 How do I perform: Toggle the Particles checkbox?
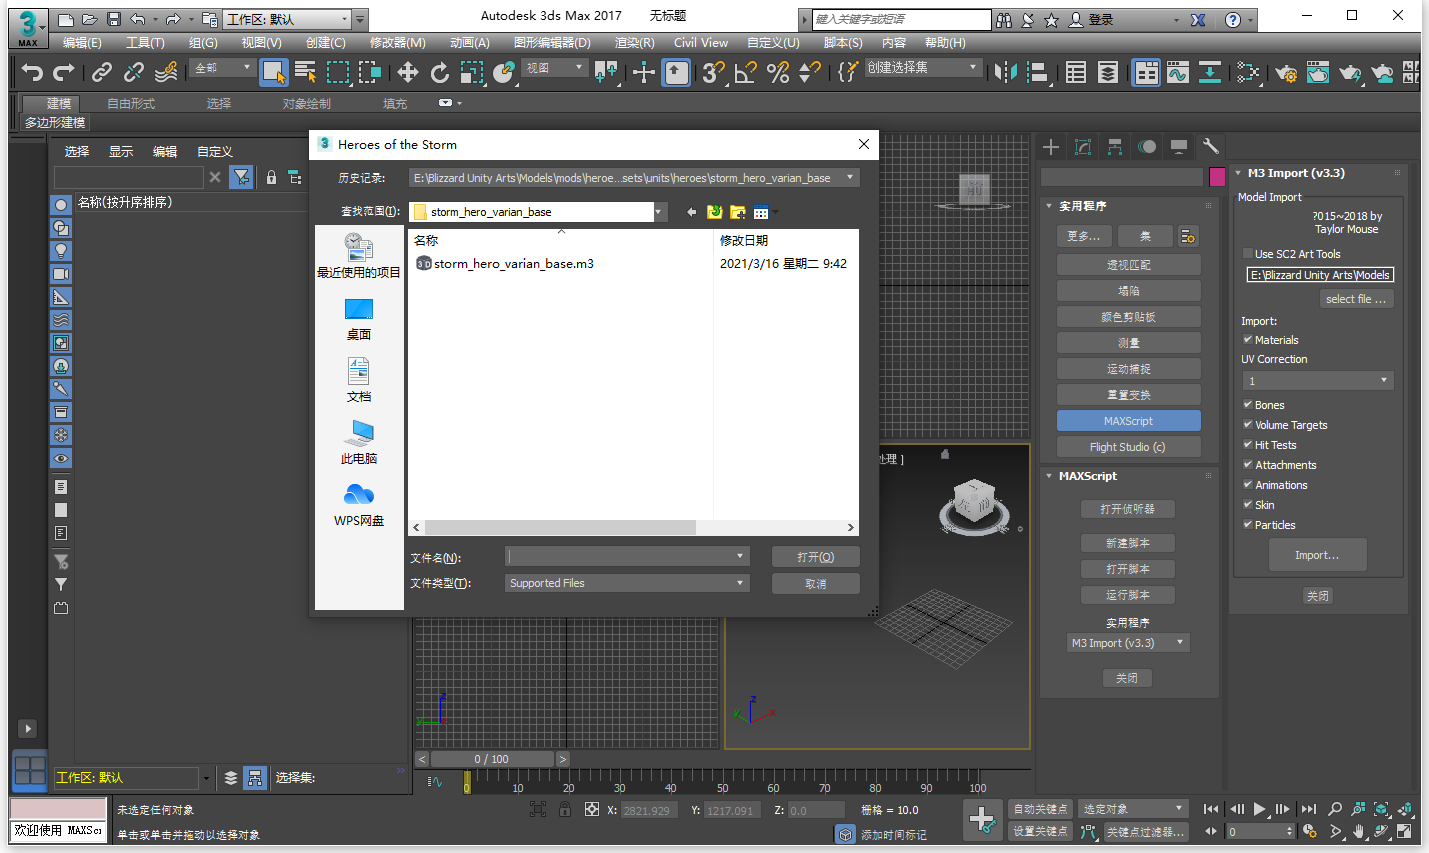pos(1247,525)
